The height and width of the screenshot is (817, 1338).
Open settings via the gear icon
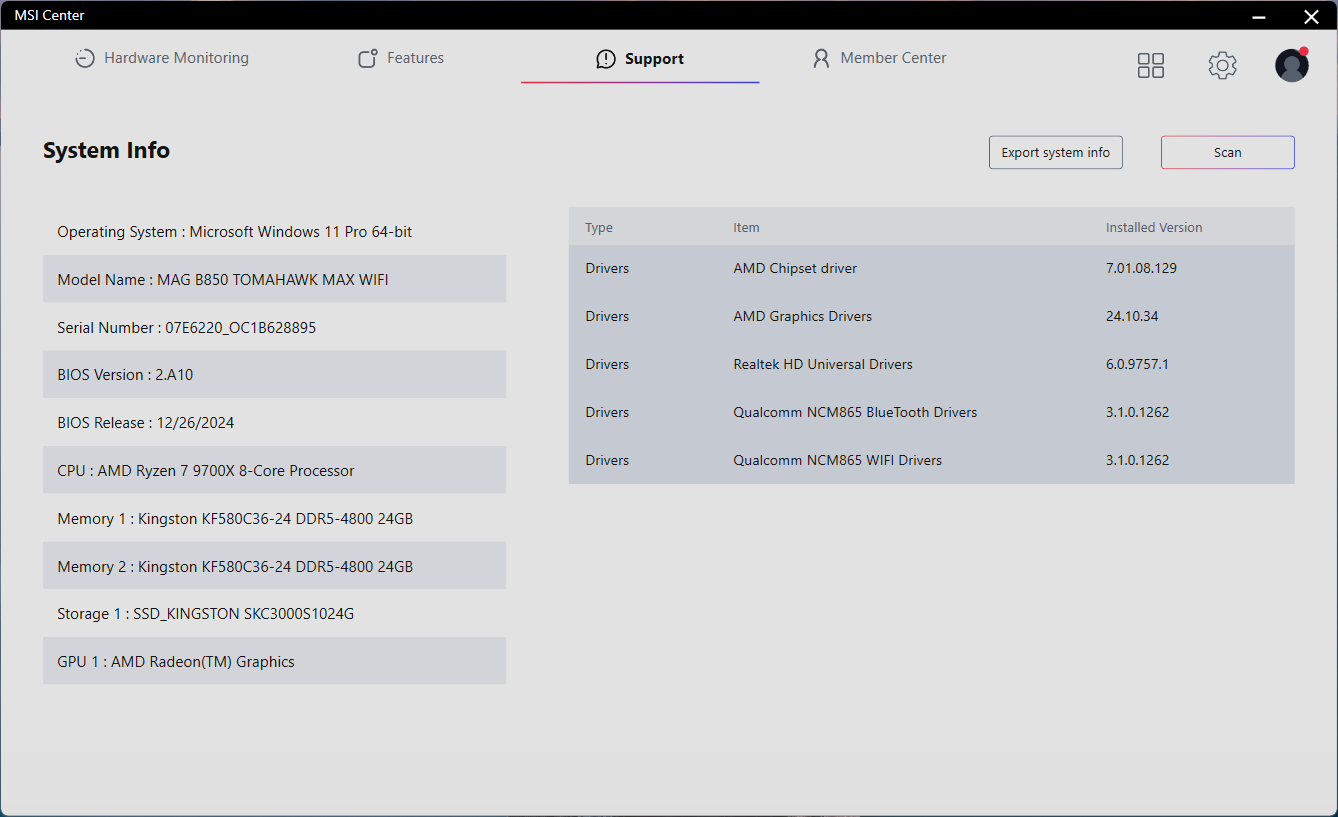(1222, 66)
